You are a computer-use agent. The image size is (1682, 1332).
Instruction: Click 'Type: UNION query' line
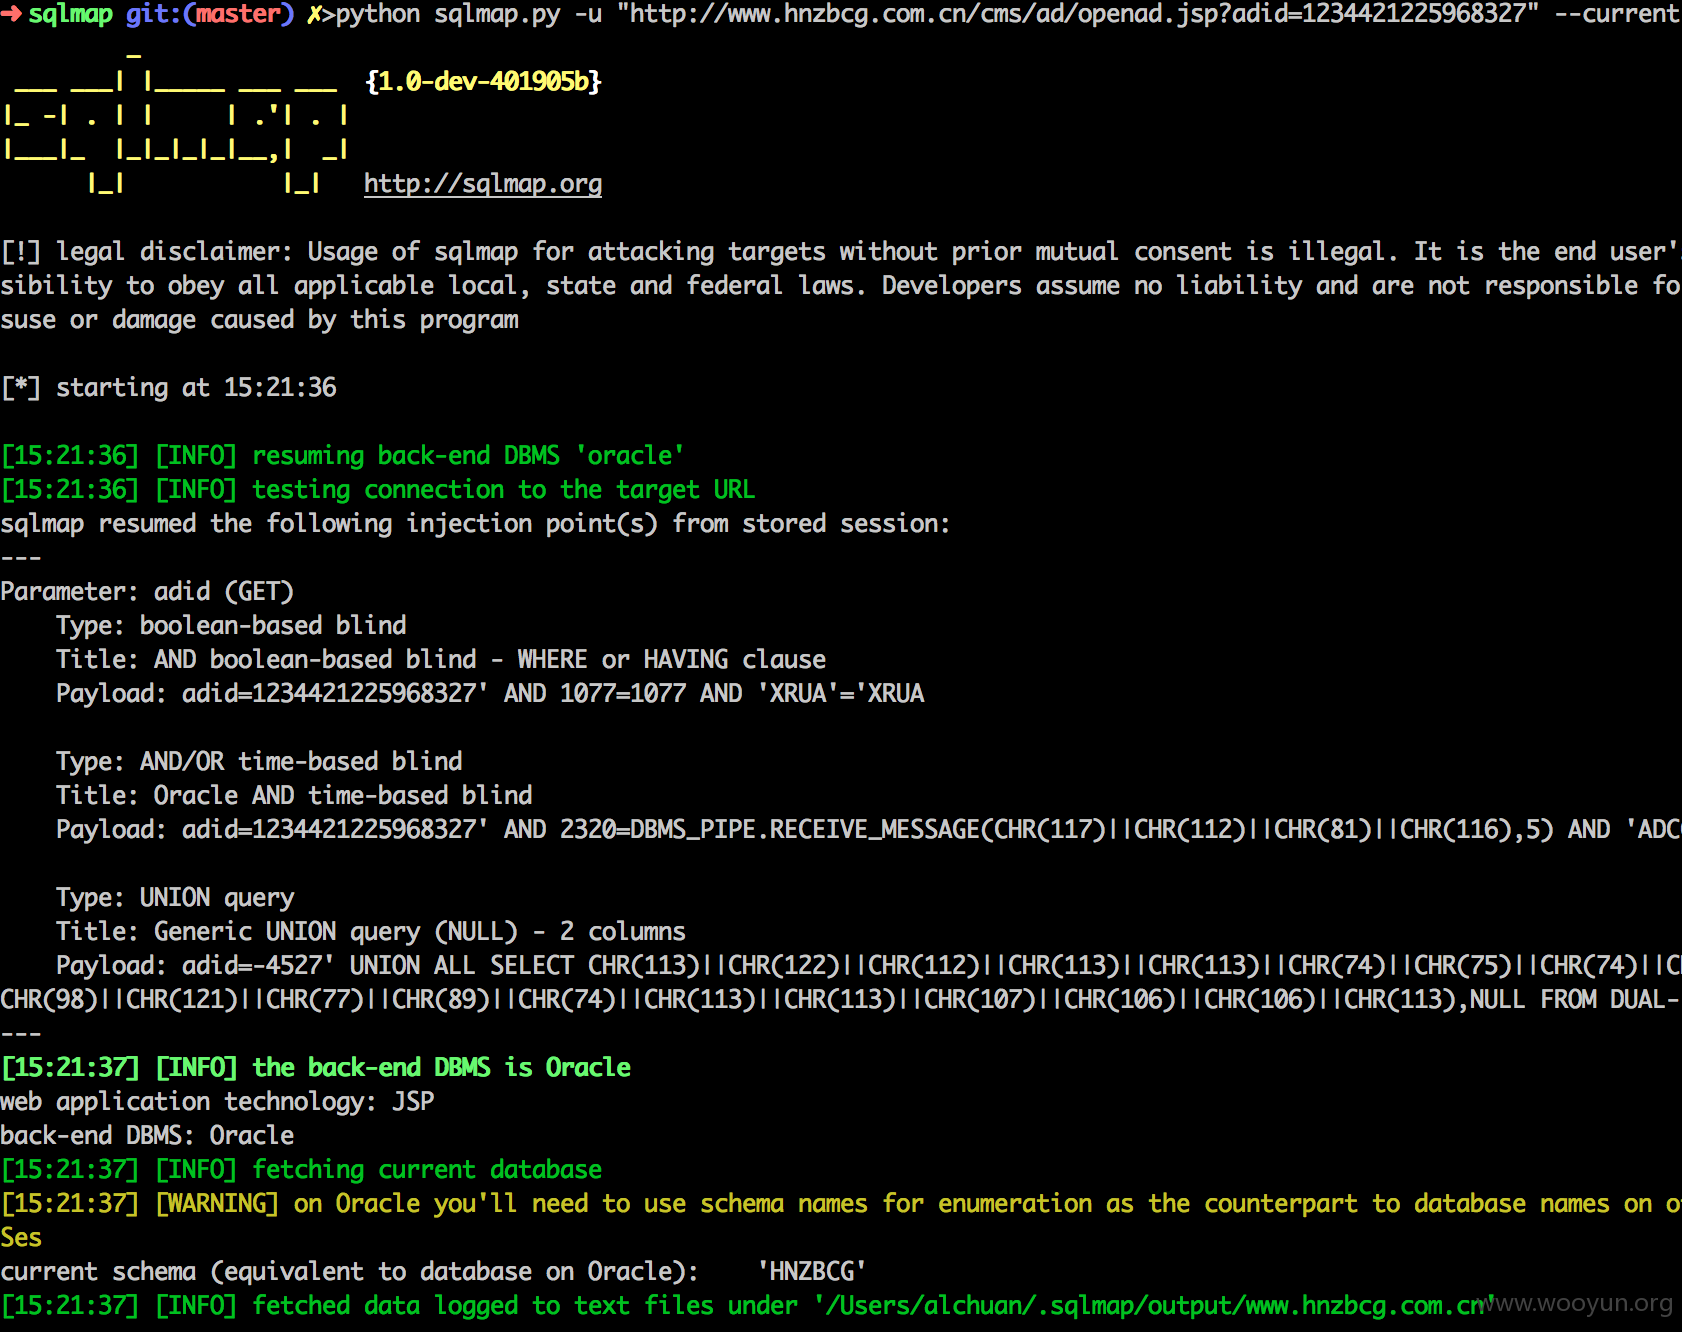pos(175,897)
